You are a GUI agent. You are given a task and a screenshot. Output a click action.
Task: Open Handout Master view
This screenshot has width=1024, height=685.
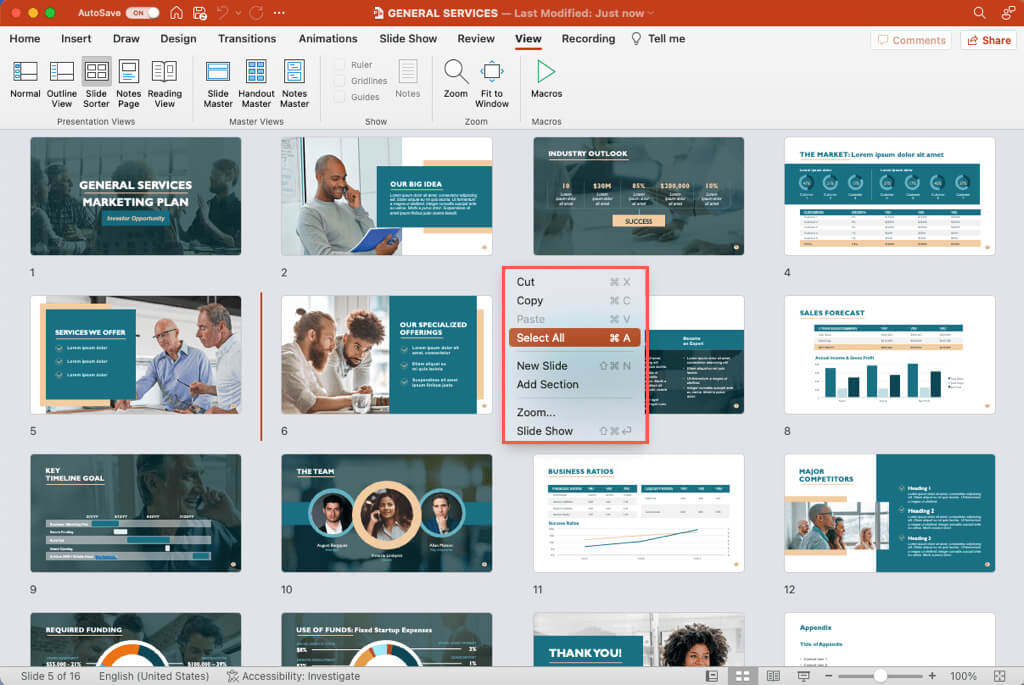coord(256,84)
